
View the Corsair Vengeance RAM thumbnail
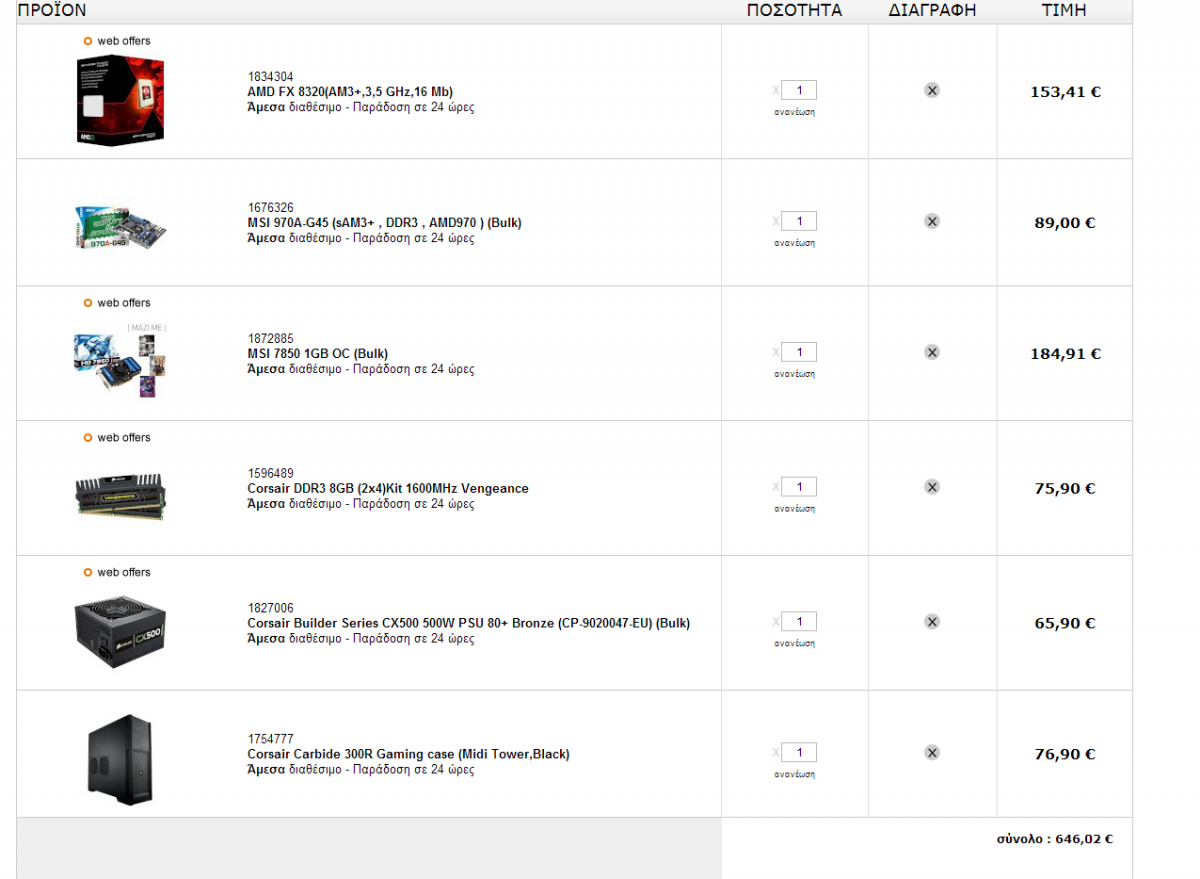coord(120,495)
